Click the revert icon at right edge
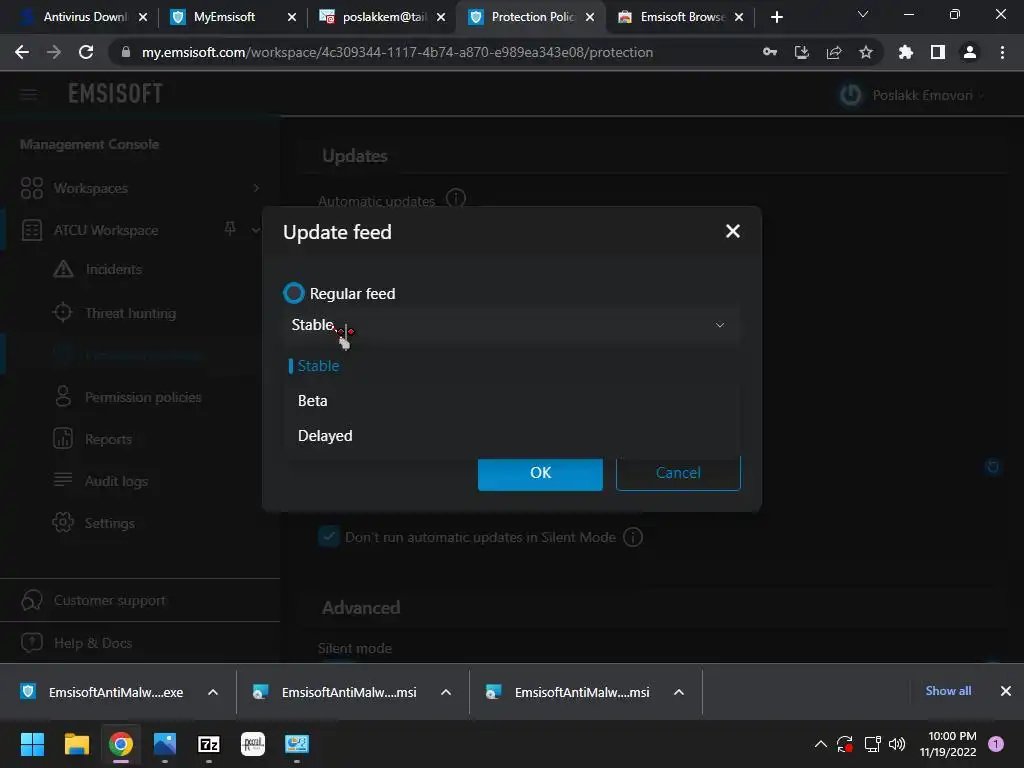Image resolution: width=1024 pixels, height=768 pixels. (993, 466)
